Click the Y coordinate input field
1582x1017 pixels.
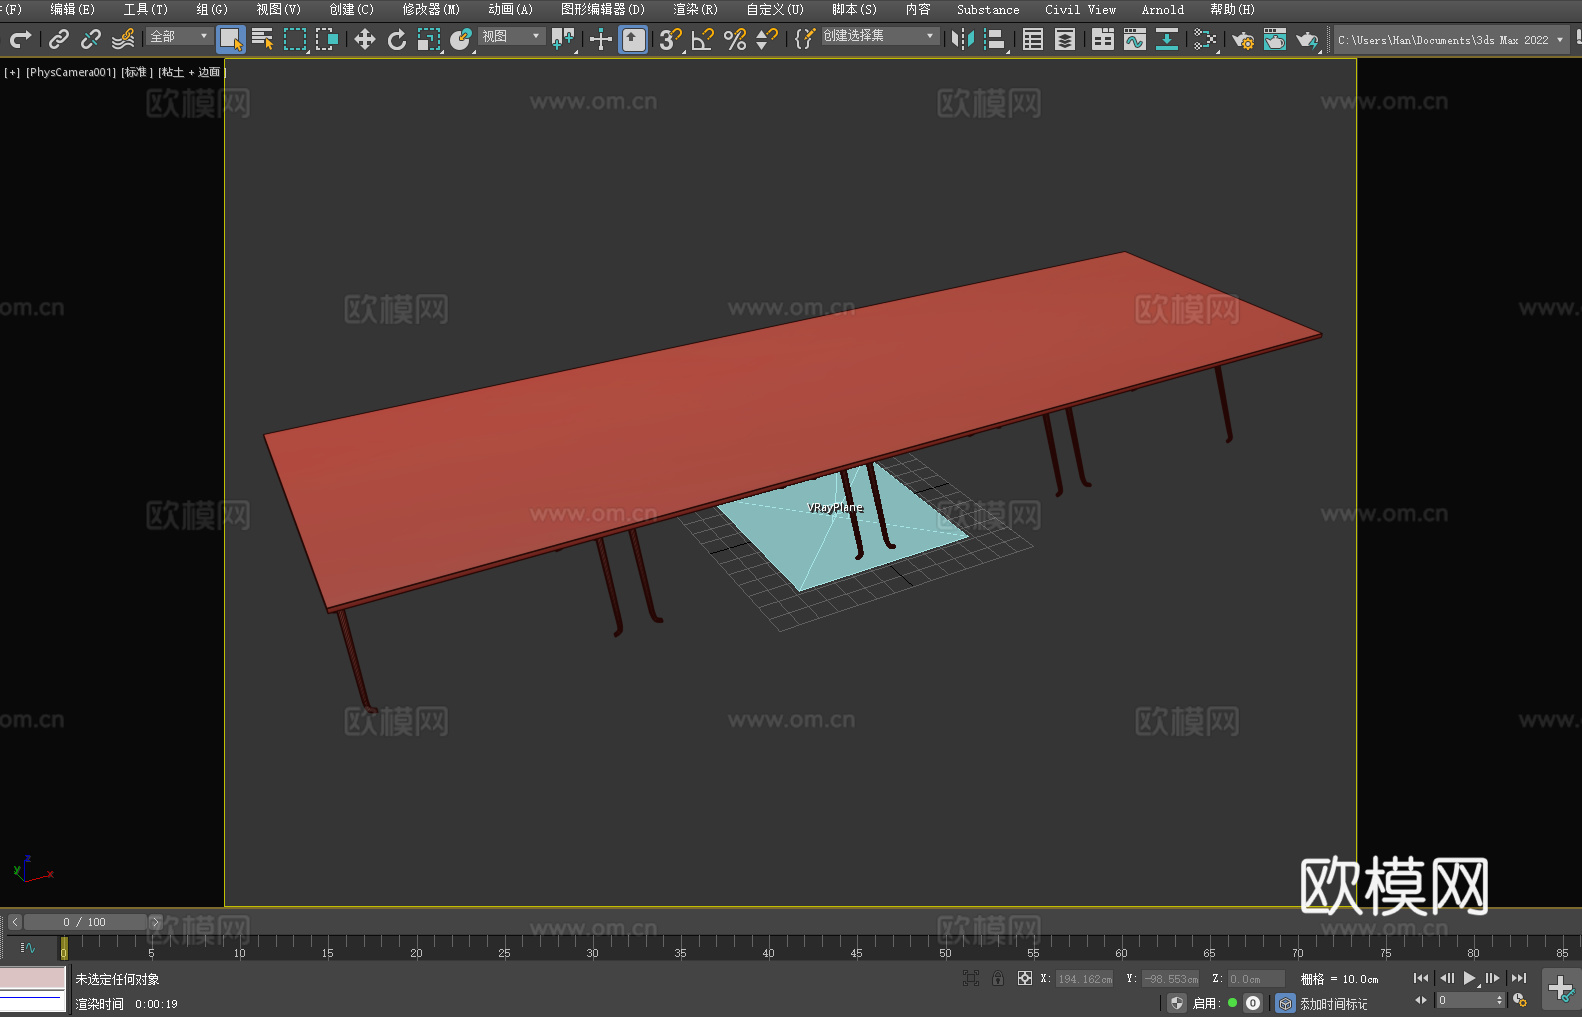[x=1171, y=979]
